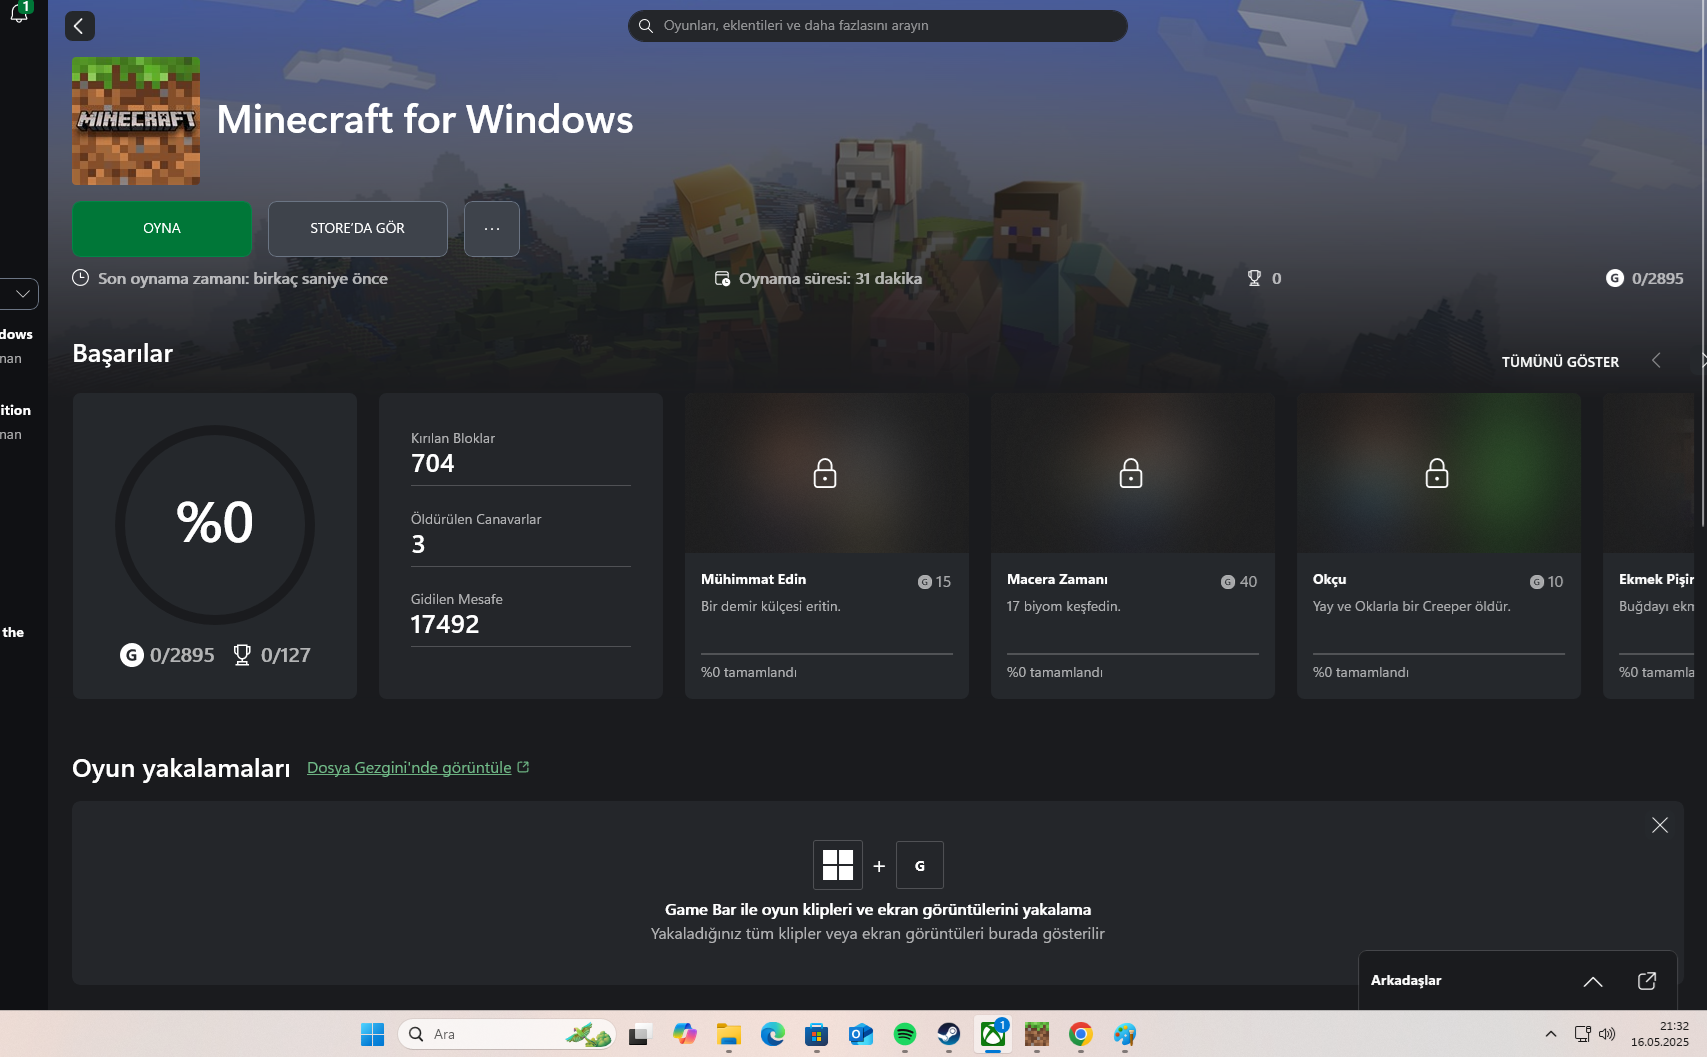This screenshot has height=1057, width=1707.
Task: Open the three-dots more options button
Action: click(x=492, y=229)
